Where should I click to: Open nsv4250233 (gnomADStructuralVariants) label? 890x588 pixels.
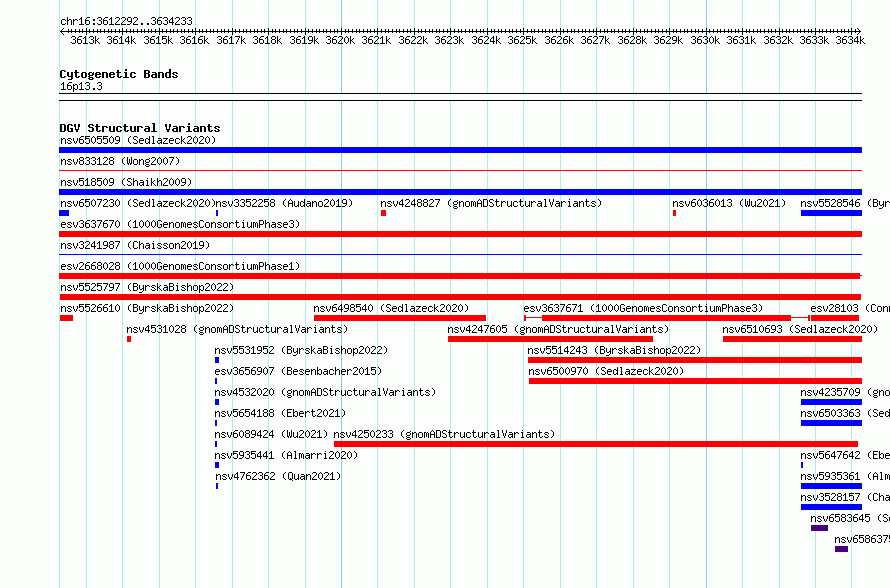tap(444, 434)
